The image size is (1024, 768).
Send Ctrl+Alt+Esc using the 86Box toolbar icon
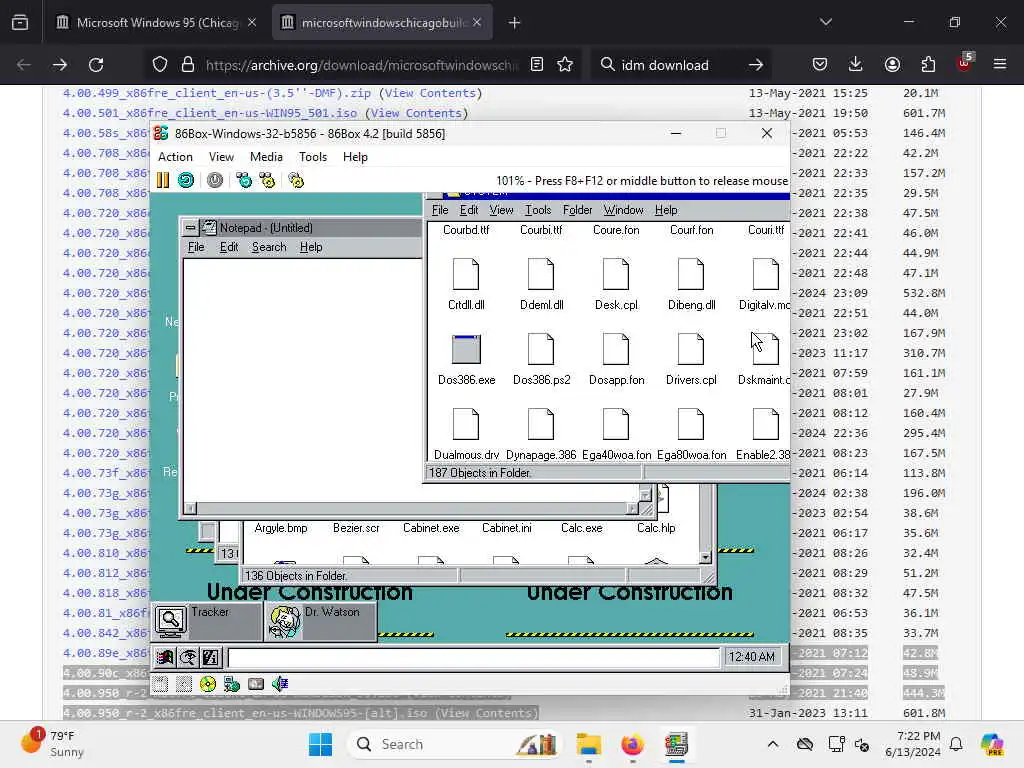[267, 180]
